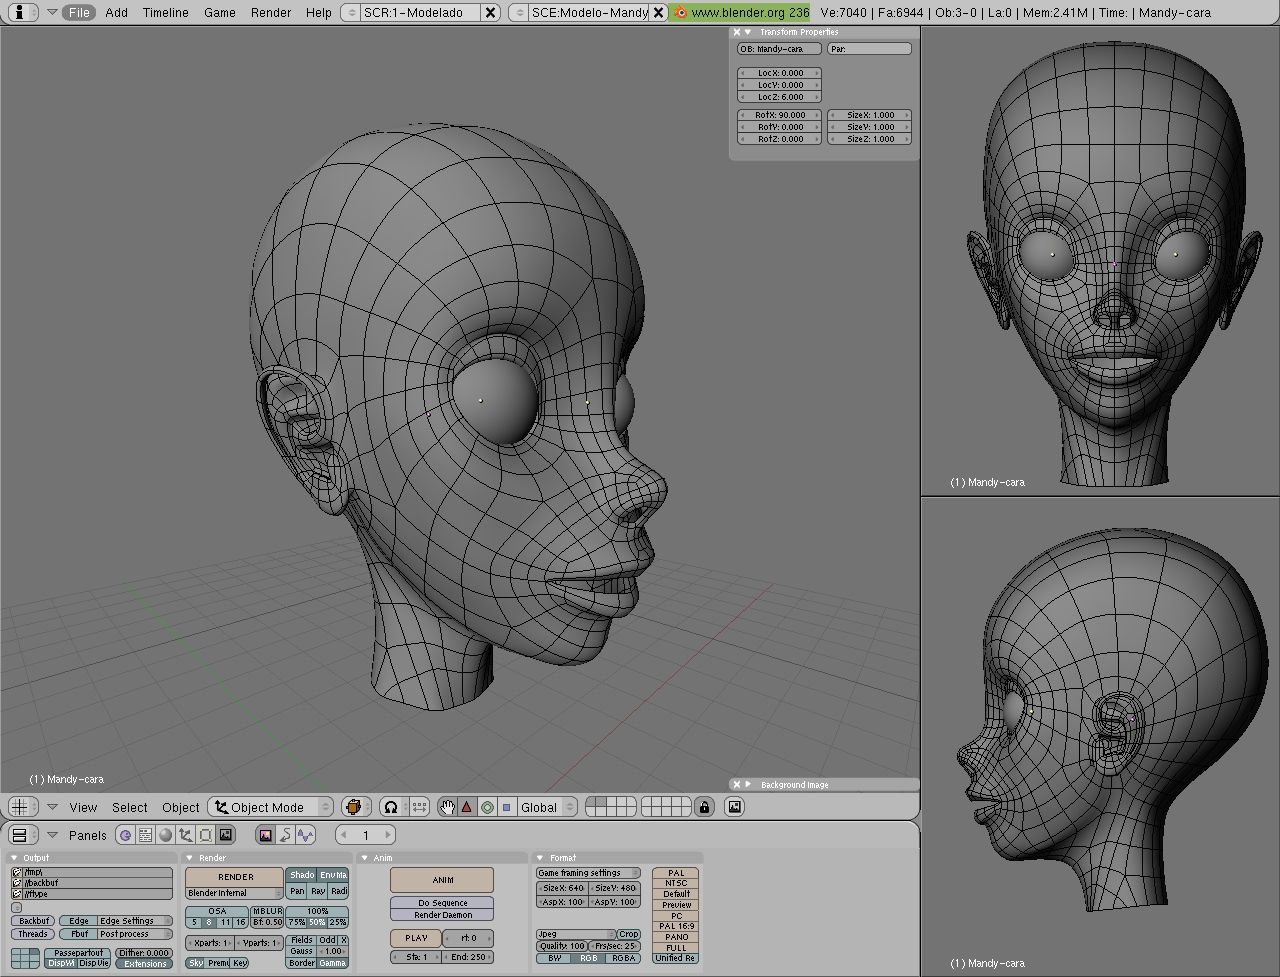Open the Render menu

tap(271, 12)
